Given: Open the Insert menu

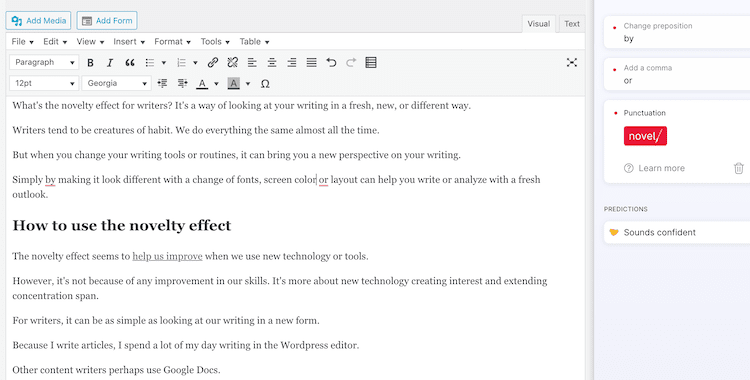Looking at the screenshot, I should [x=129, y=42].
